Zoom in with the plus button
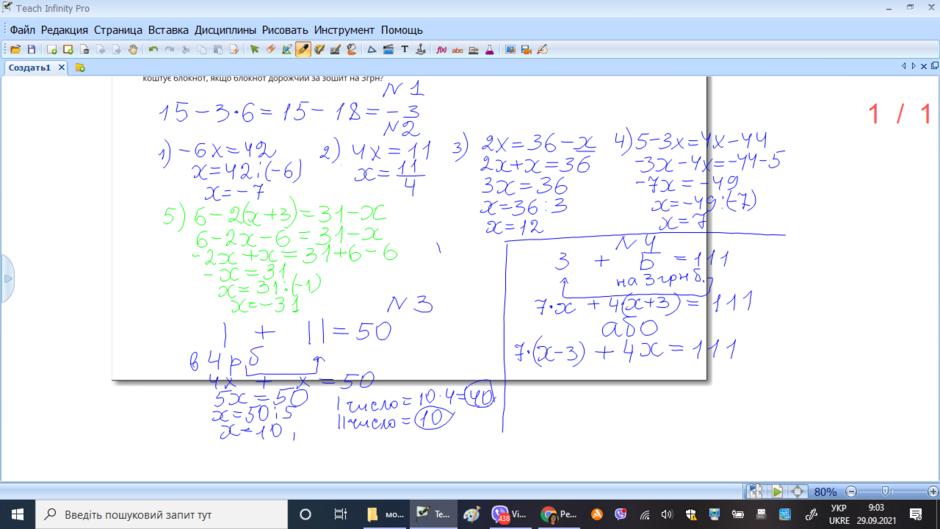The image size is (940, 529). click(933, 491)
